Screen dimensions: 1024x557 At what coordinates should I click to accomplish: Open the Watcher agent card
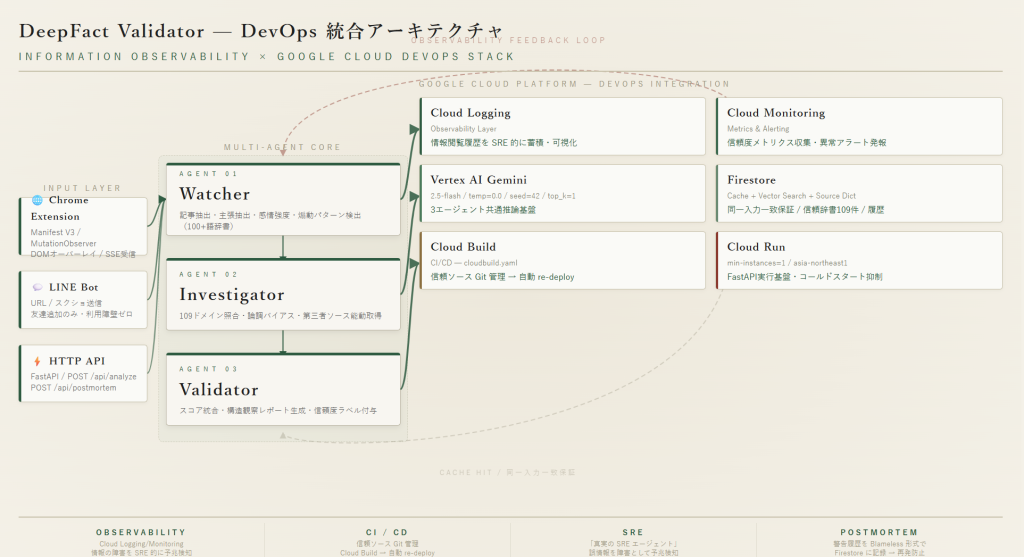(x=283, y=199)
